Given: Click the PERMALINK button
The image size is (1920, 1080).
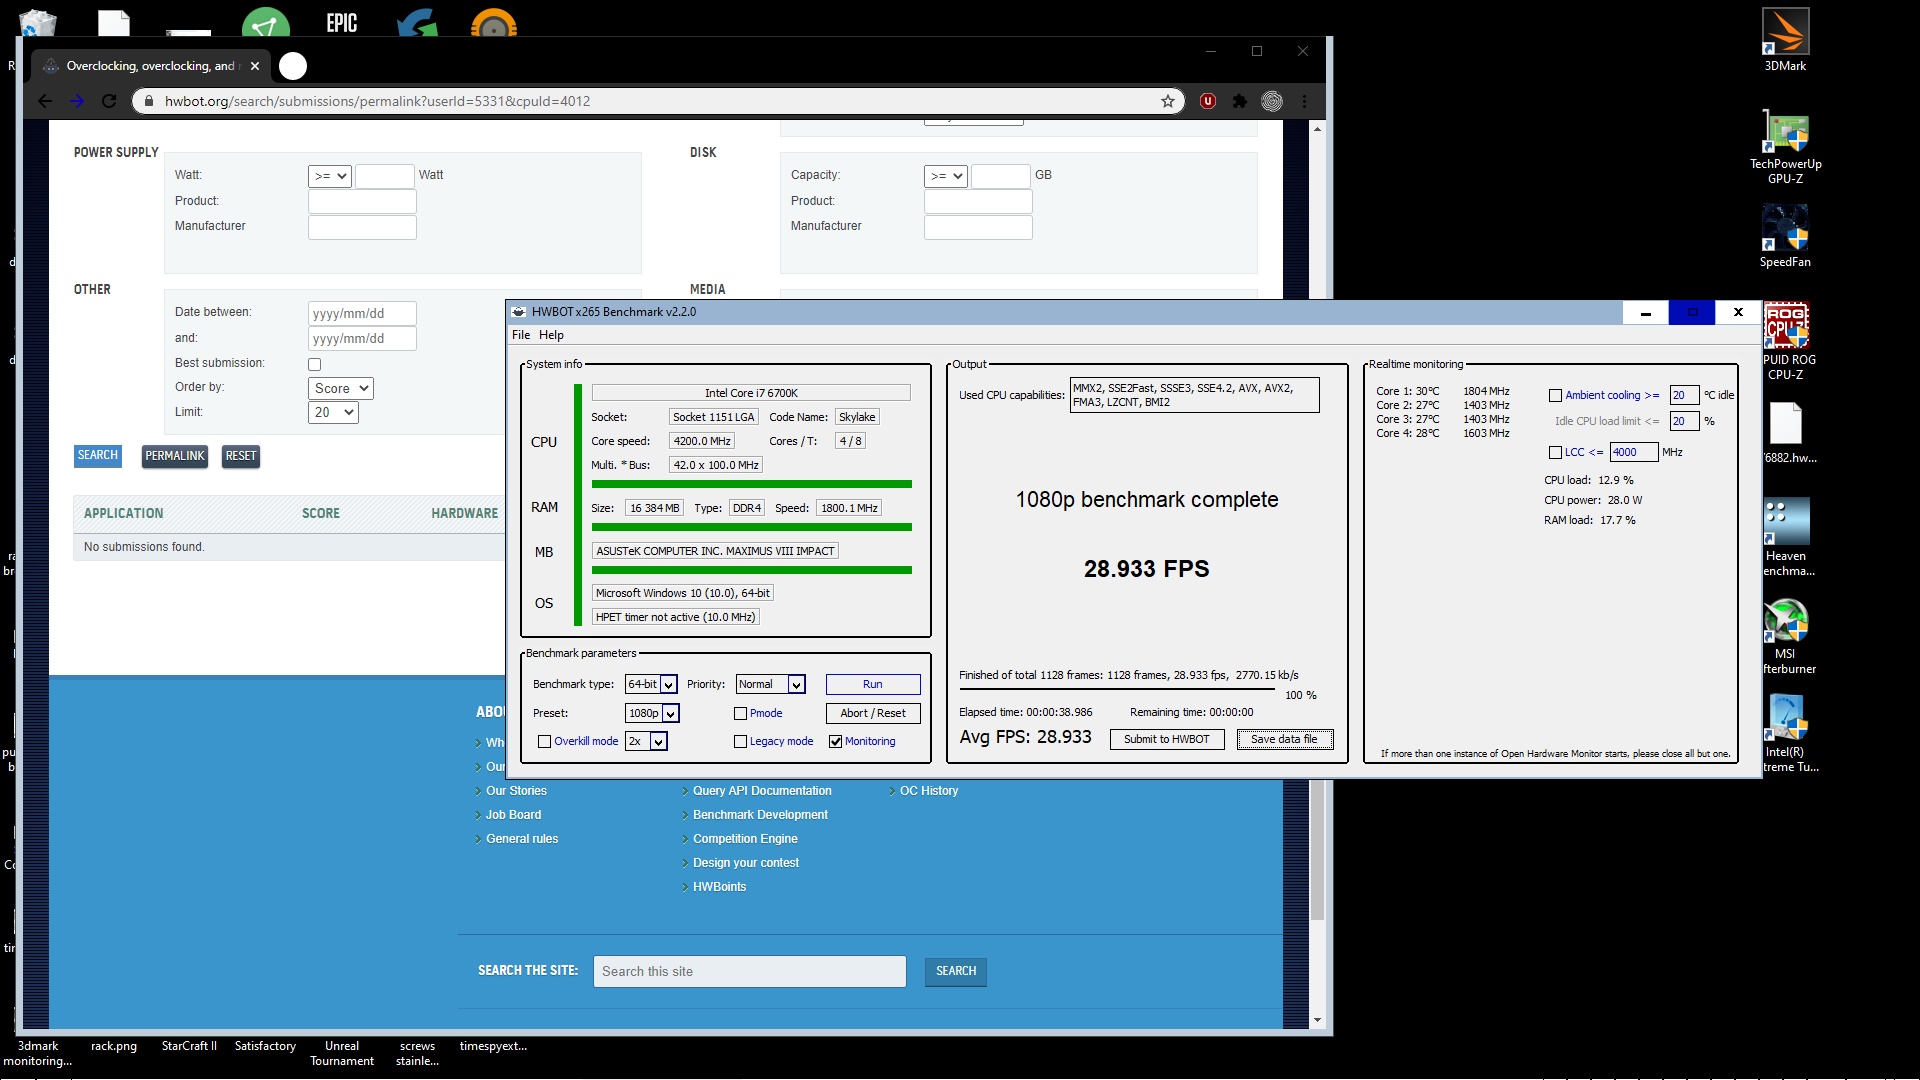Looking at the screenshot, I should pos(175,456).
